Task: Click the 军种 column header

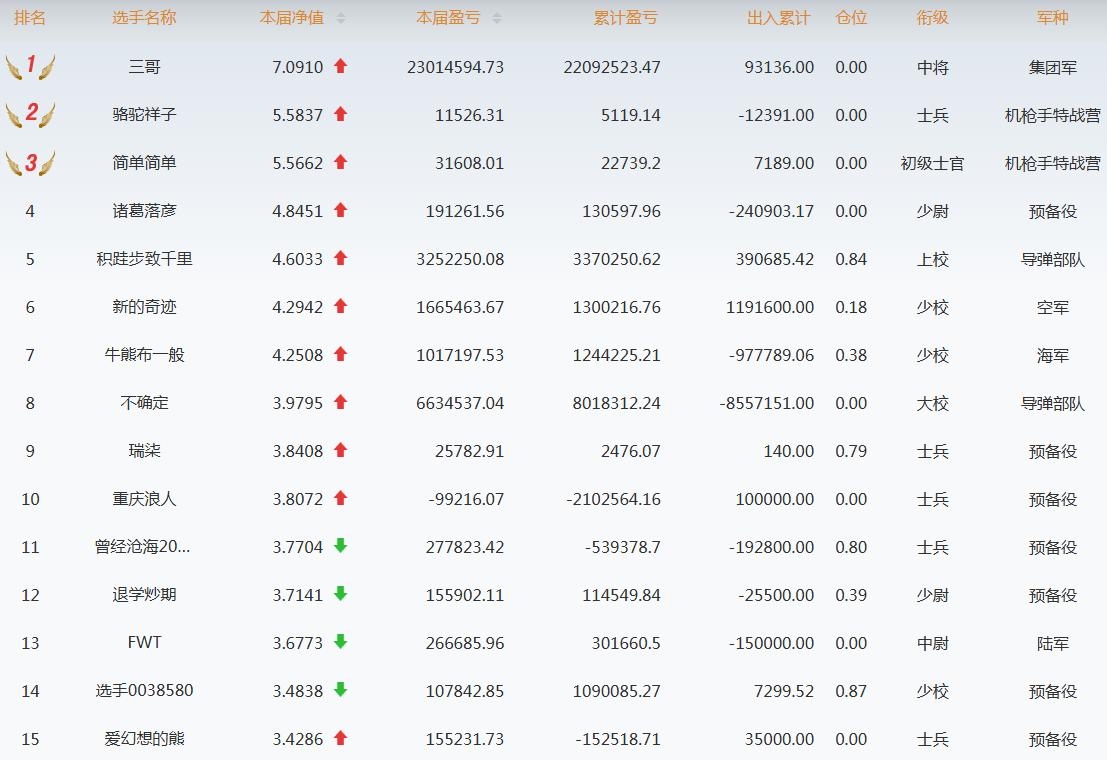Action: pos(1052,18)
